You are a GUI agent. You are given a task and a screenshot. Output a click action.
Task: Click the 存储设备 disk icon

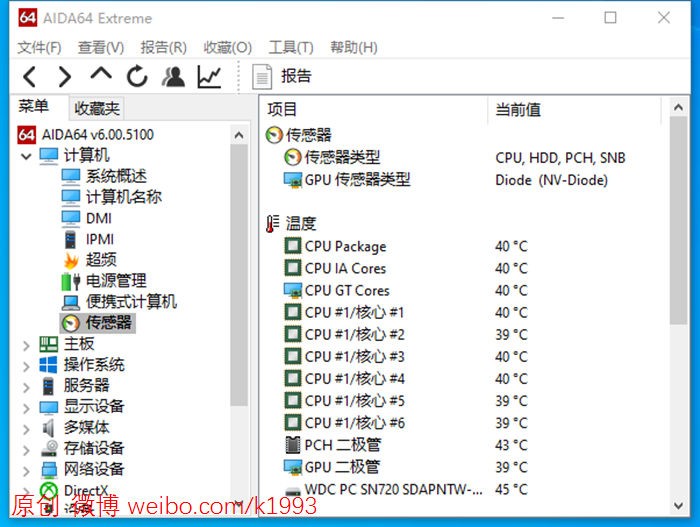pos(49,448)
